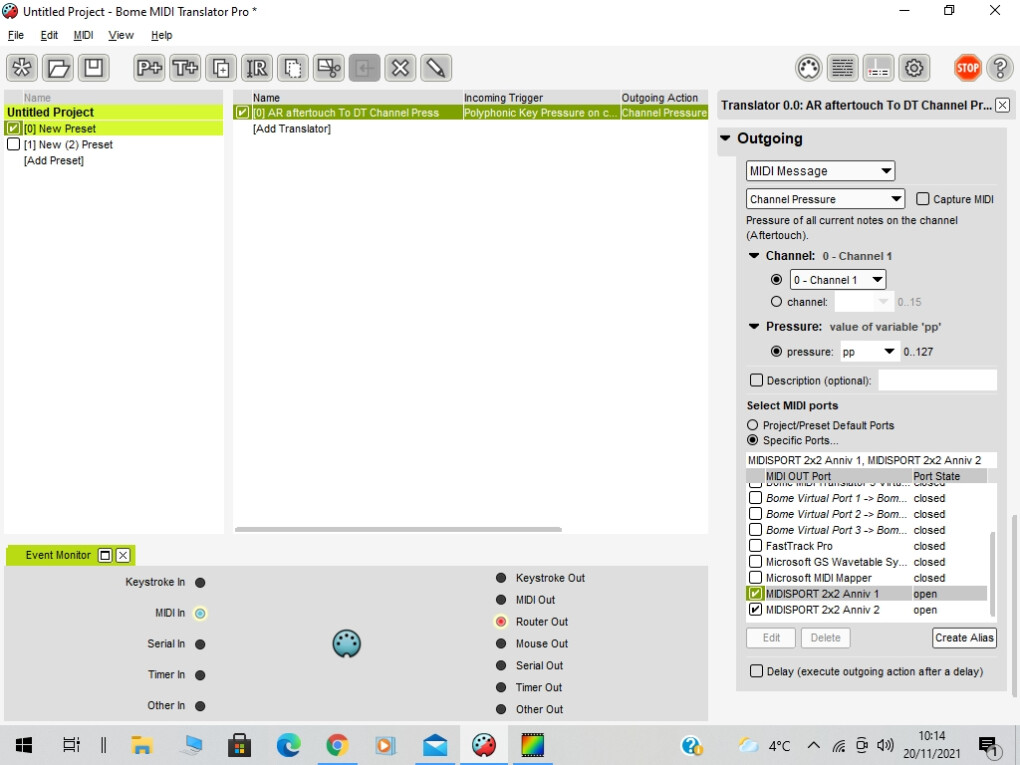The image size is (1020, 765).
Task: Enable the Capture MIDI checkbox
Action: (922, 198)
